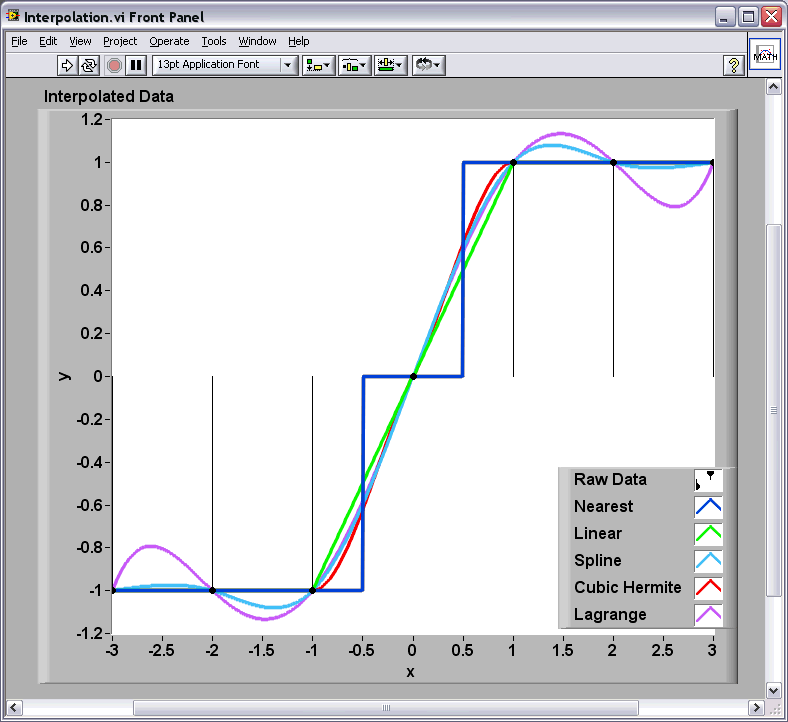Open the Resize Objects dropdown
The width and height of the screenshot is (788, 722).
390,65
